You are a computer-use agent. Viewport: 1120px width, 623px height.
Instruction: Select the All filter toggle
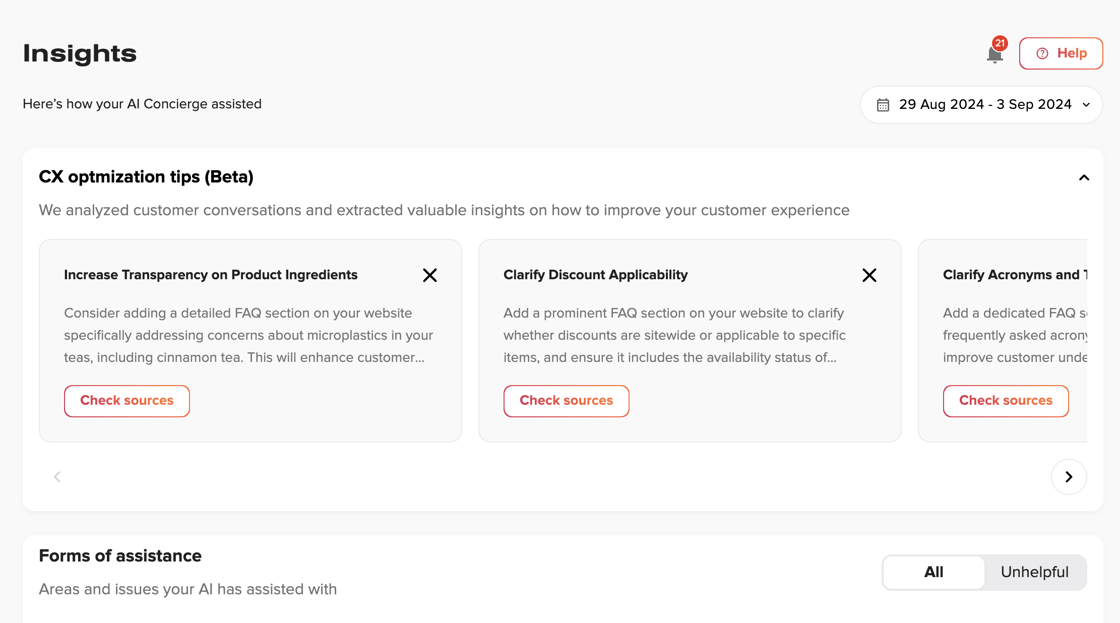click(933, 572)
